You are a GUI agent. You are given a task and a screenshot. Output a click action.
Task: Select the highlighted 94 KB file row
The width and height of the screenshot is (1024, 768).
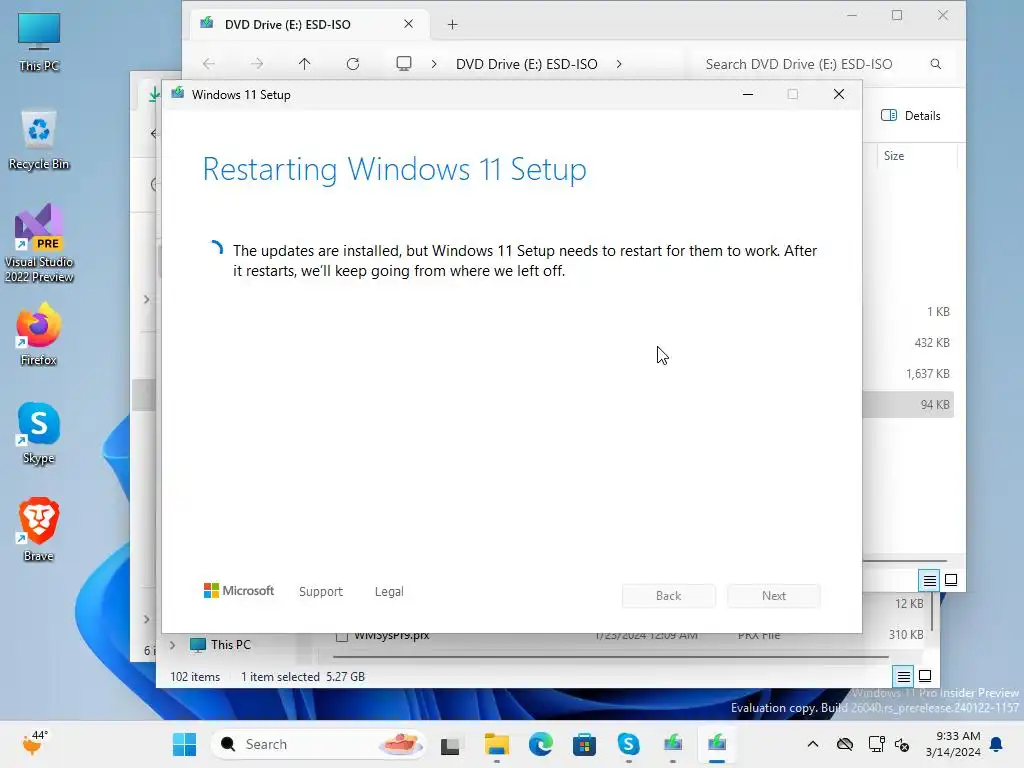click(x=908, y=405)
